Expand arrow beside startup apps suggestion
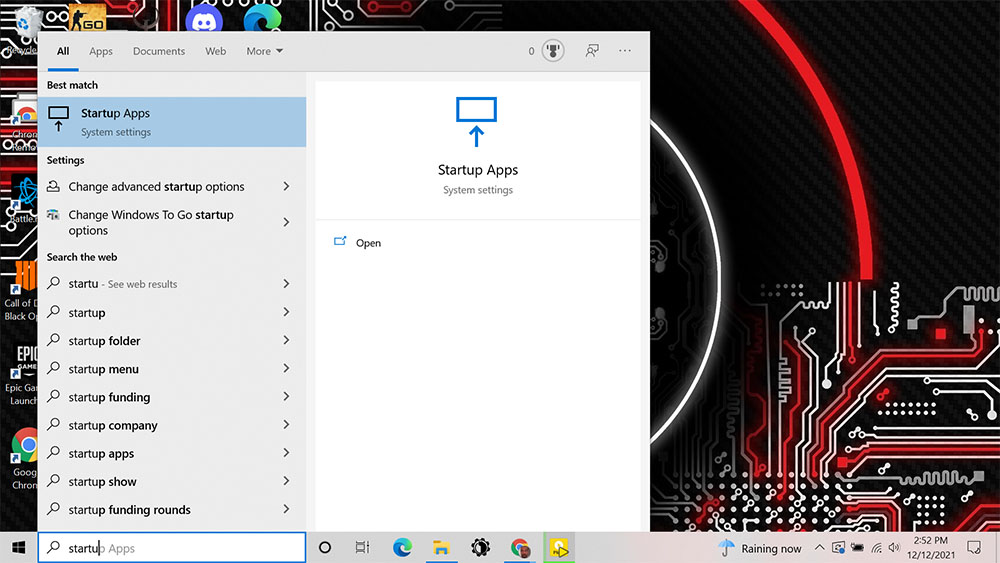Screen dimensions: 1000x563 click(x=286, y=452)
